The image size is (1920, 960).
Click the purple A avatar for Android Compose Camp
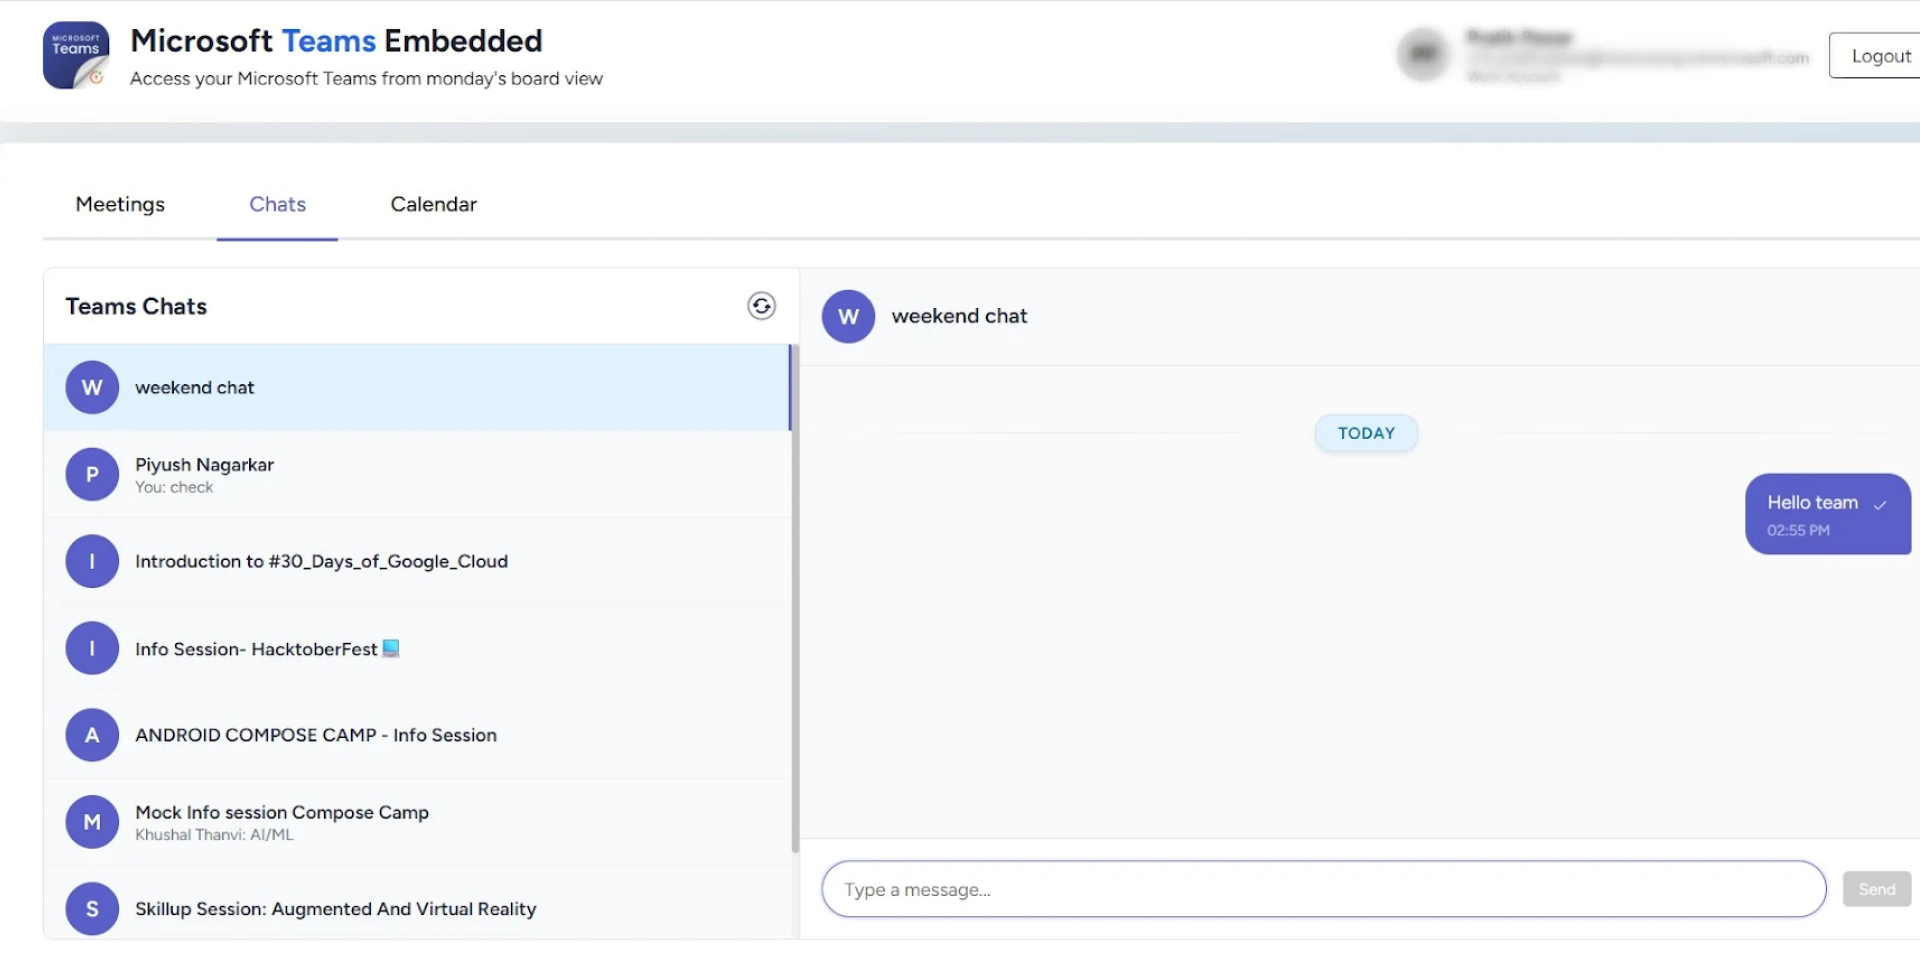(x=92, y=735)
